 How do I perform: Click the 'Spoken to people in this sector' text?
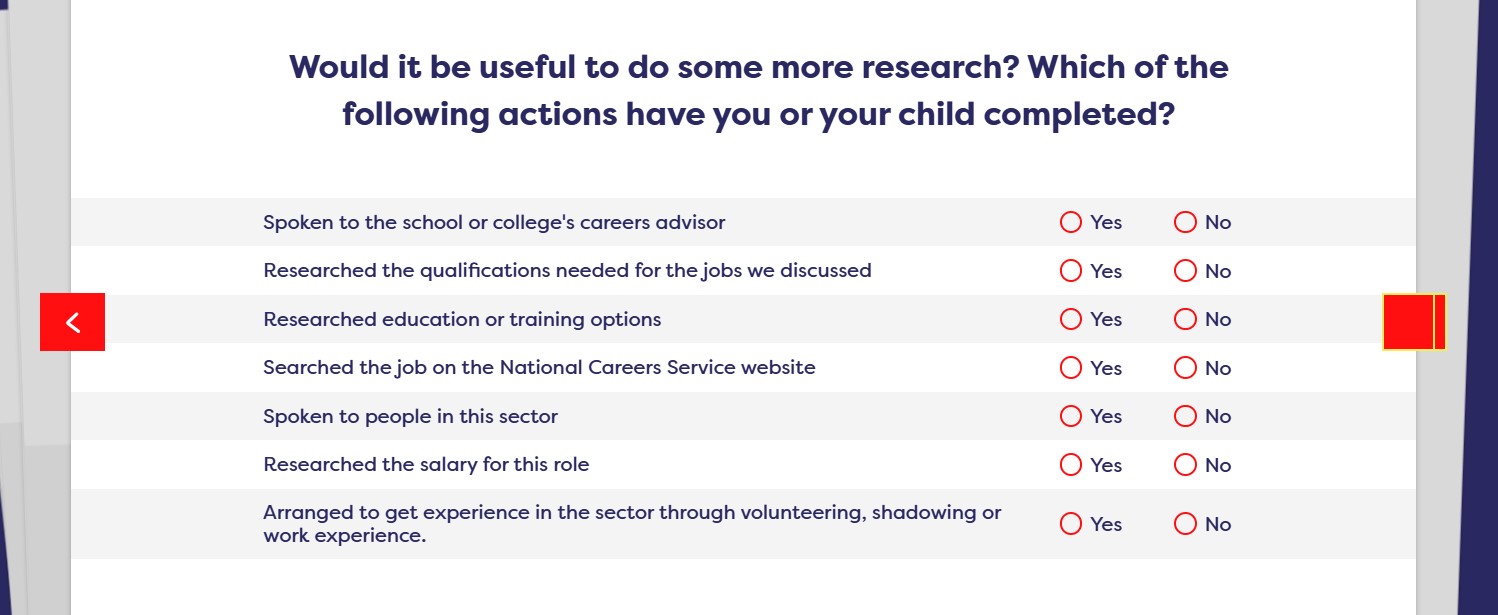pyautogui.click(x=410, y=416)
